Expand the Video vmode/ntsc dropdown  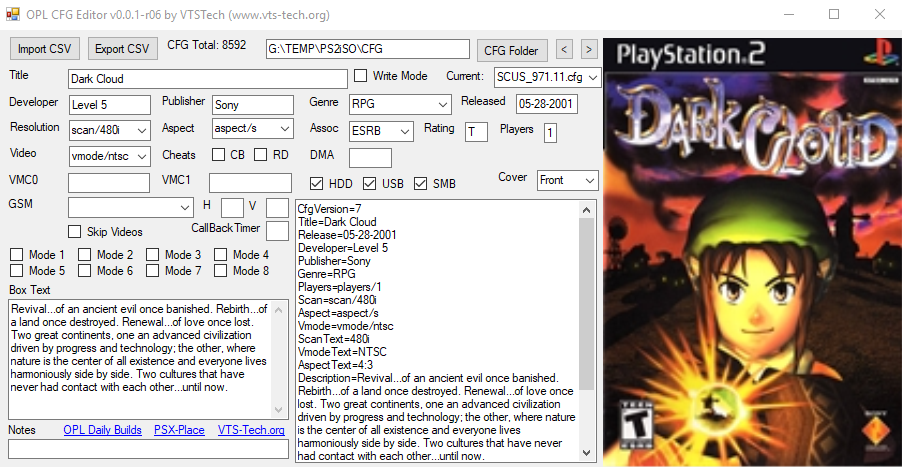point(109,156)
